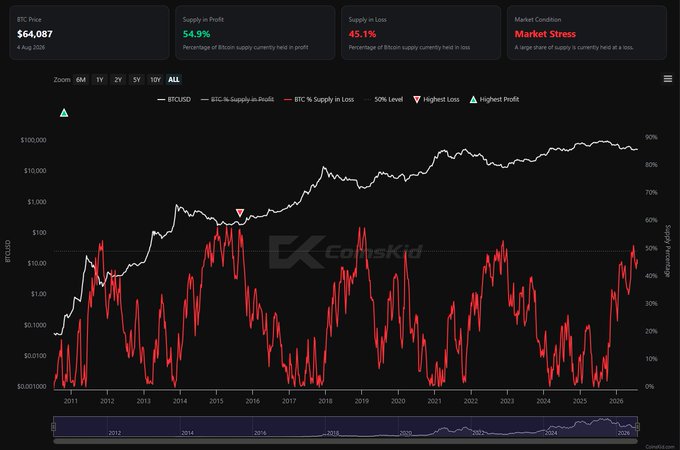Set zoom range to 2Y
680x450 pixels.
[118, 80]
